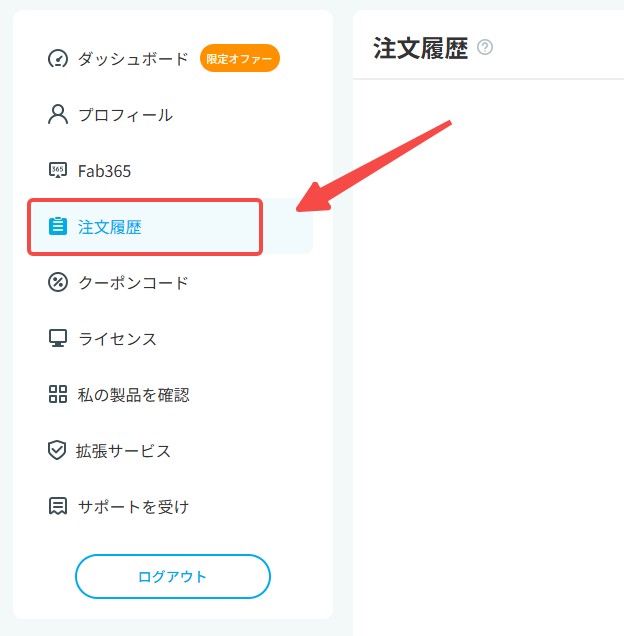This screenshot has height=636, width=624.
Task: Navigate to ライセンス page
Action: pyautogui.click(x=117, y=339)
